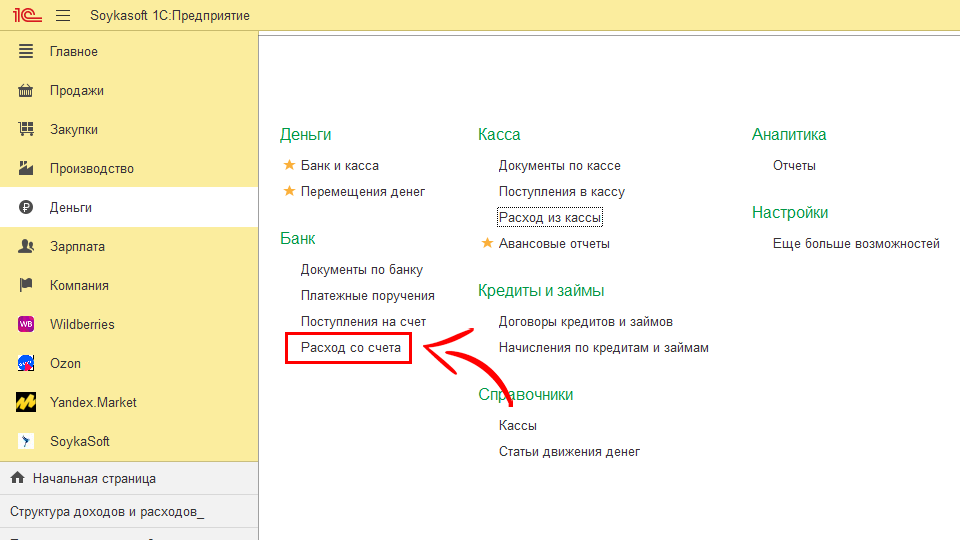Click the Yandex.Market logo icon
The image size is (960, 540).
pyautogui.click(x=27, y=403)
